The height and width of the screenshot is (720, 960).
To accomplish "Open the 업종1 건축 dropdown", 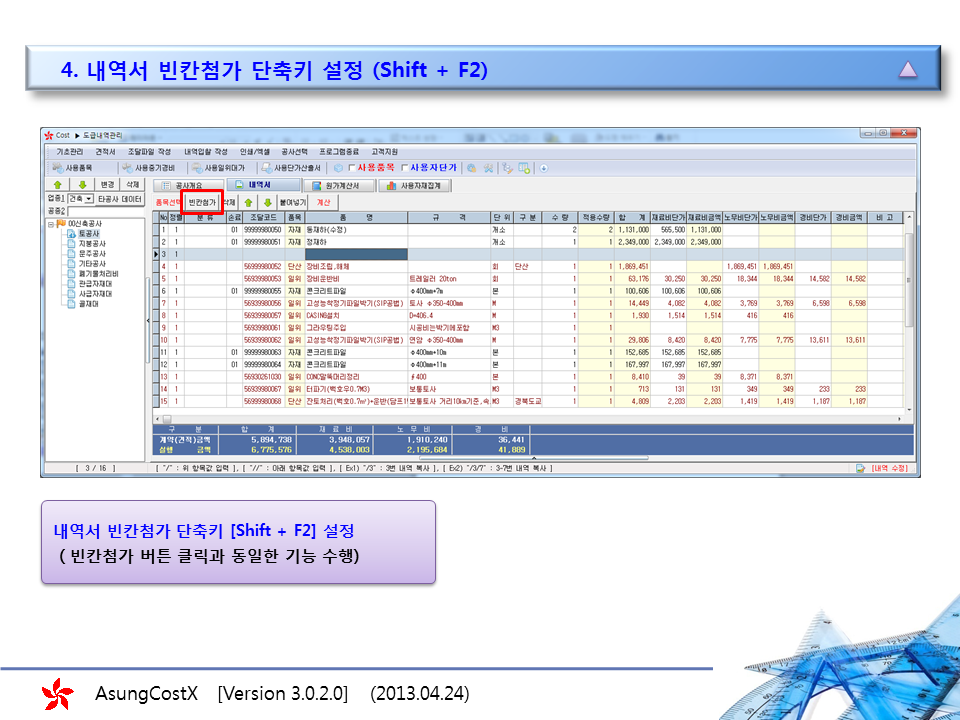I will click(88, 199).
